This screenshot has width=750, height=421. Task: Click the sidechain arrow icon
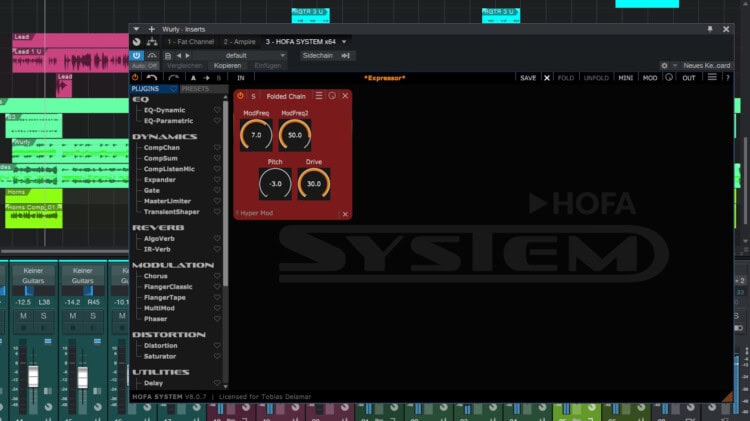tap(345, 55)
